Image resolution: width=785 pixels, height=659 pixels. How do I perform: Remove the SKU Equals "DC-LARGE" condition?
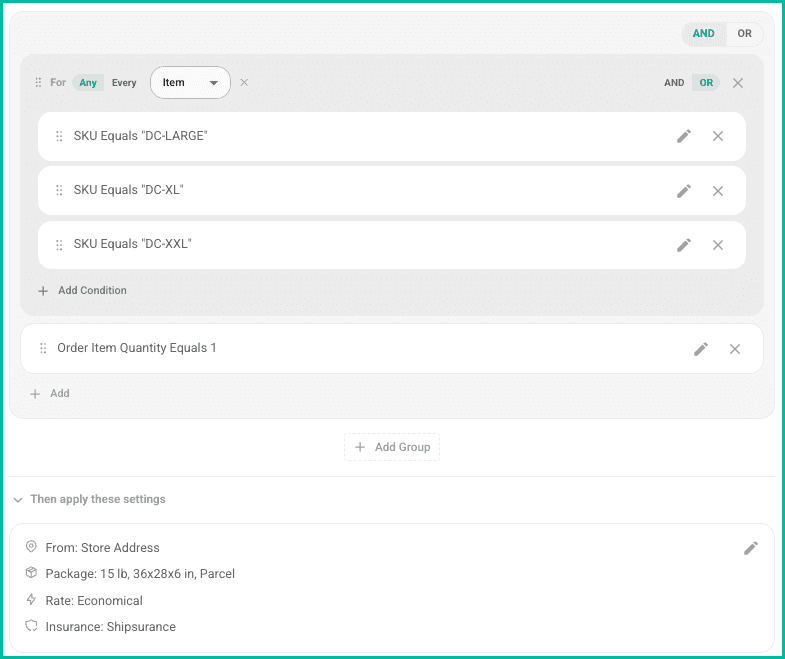718,136
